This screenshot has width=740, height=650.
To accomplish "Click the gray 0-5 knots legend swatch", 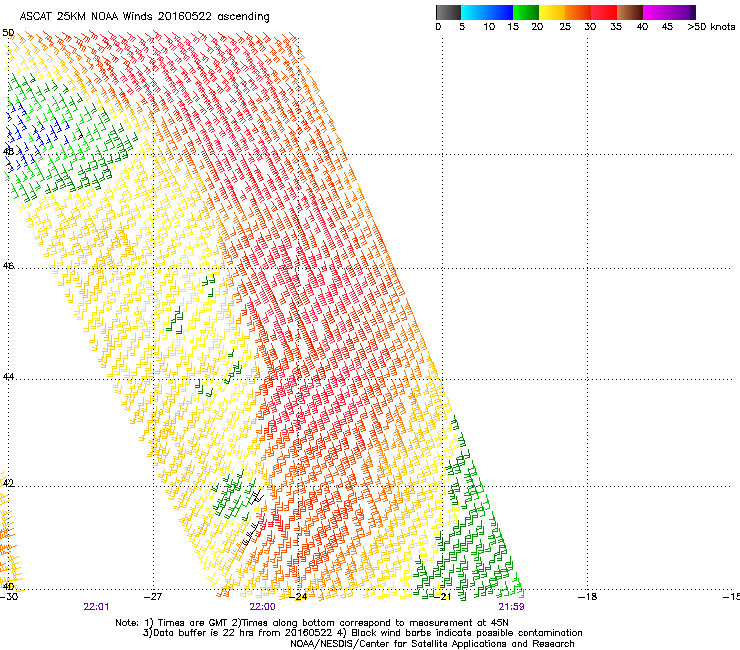I will click(448, 12).
